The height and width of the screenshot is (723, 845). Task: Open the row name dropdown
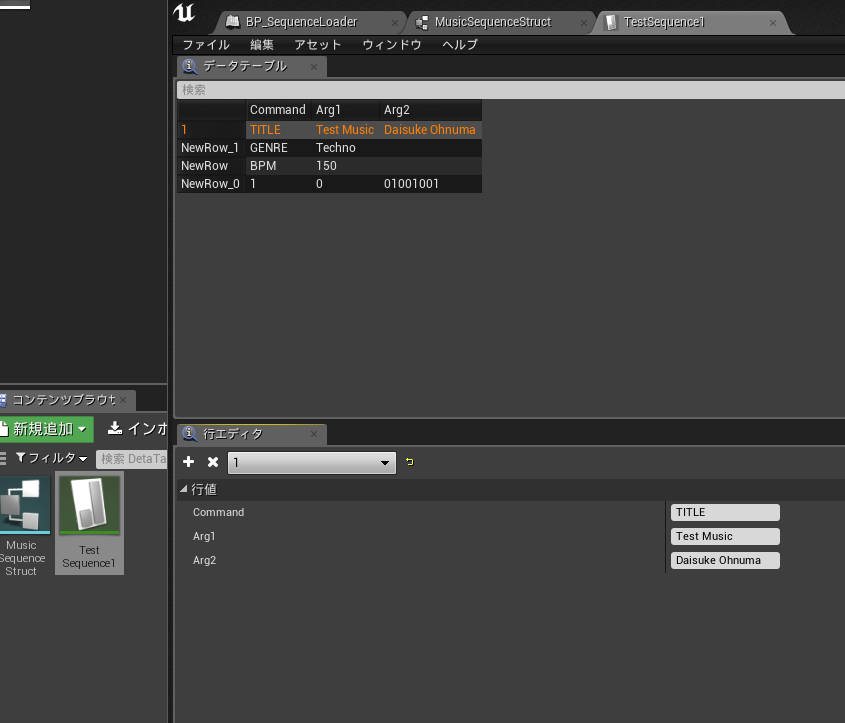tap(312, 463)
